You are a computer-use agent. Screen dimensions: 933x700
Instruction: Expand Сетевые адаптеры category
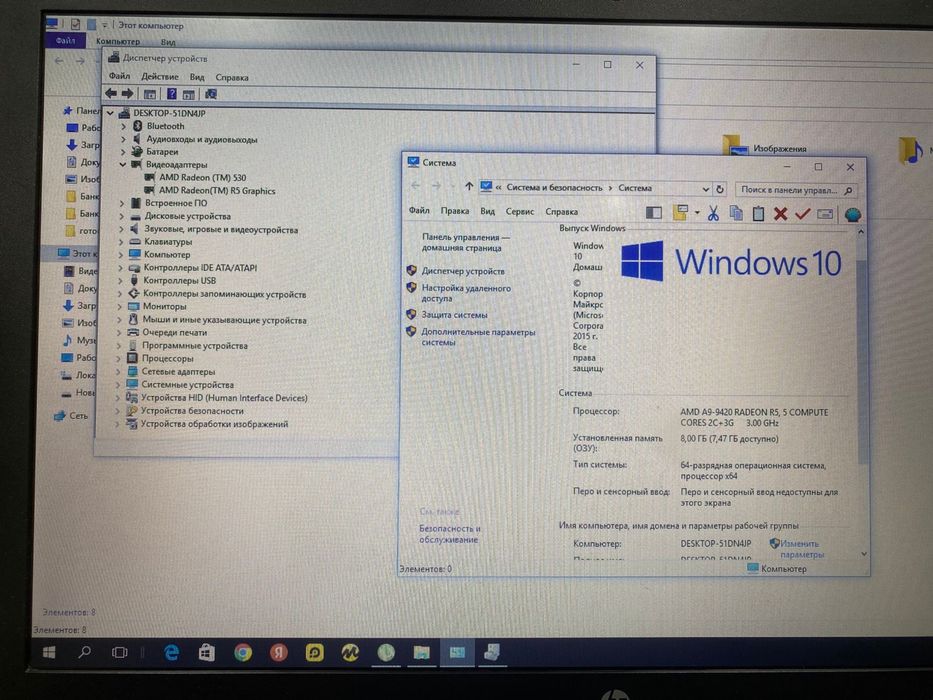click(118, 372)
